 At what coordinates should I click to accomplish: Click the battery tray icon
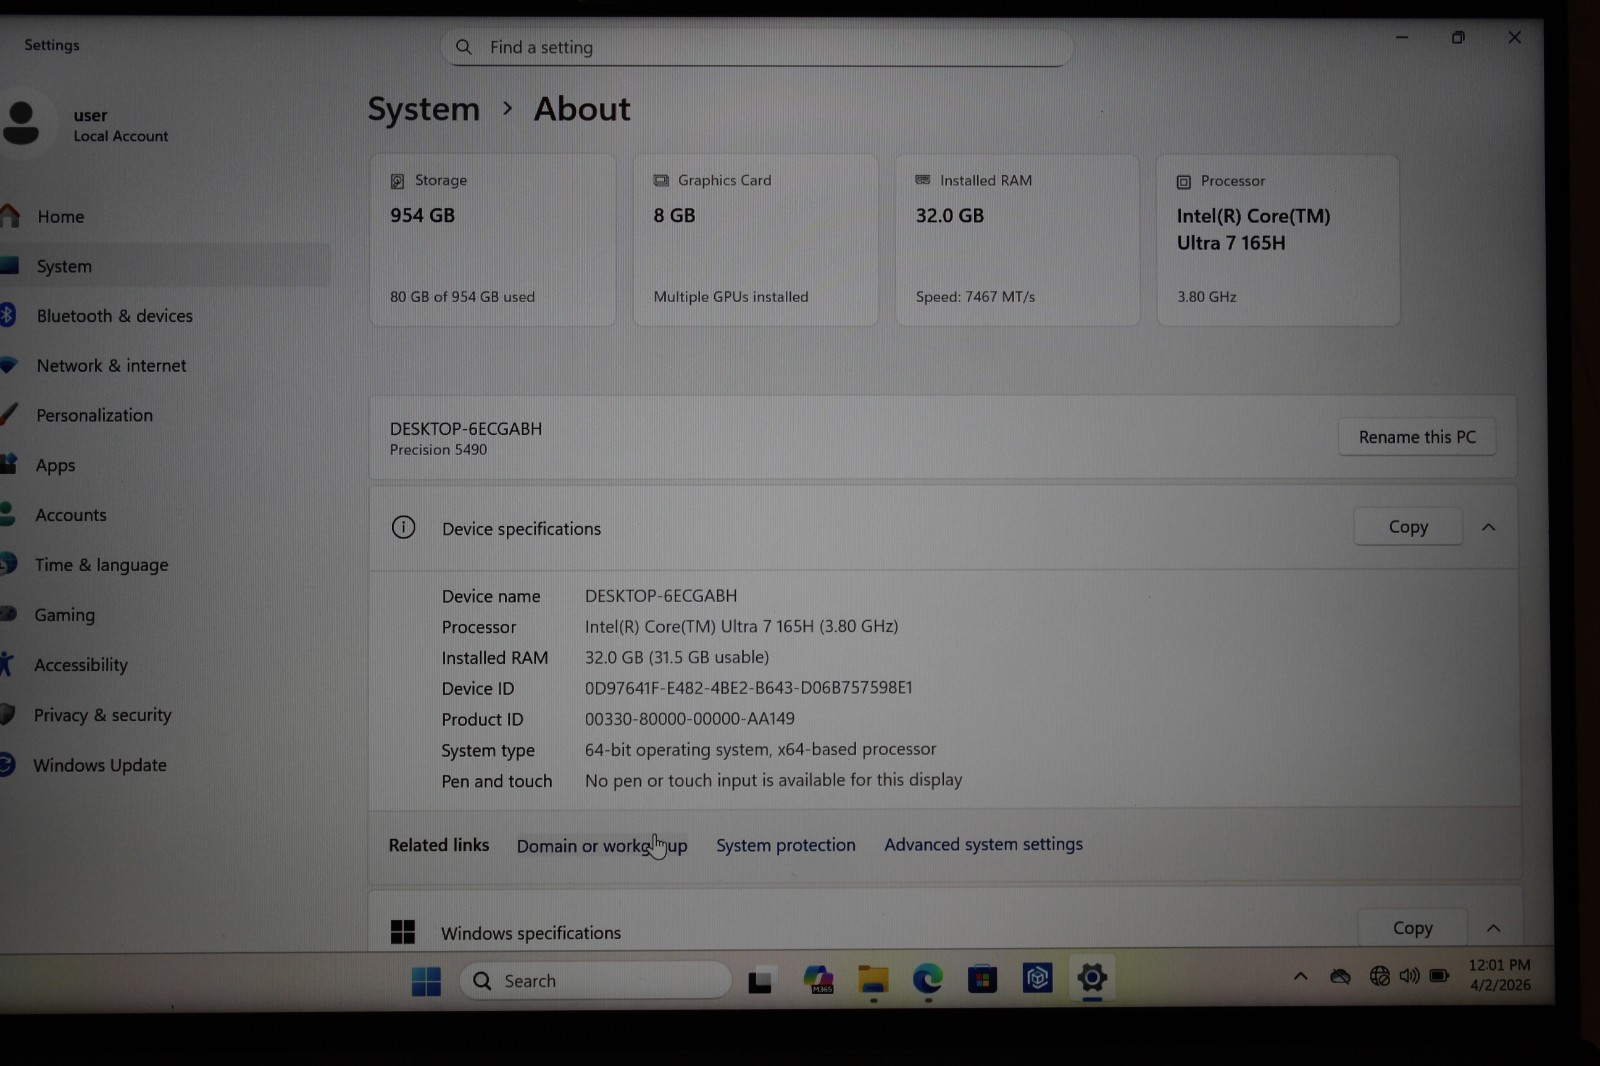1440,975
